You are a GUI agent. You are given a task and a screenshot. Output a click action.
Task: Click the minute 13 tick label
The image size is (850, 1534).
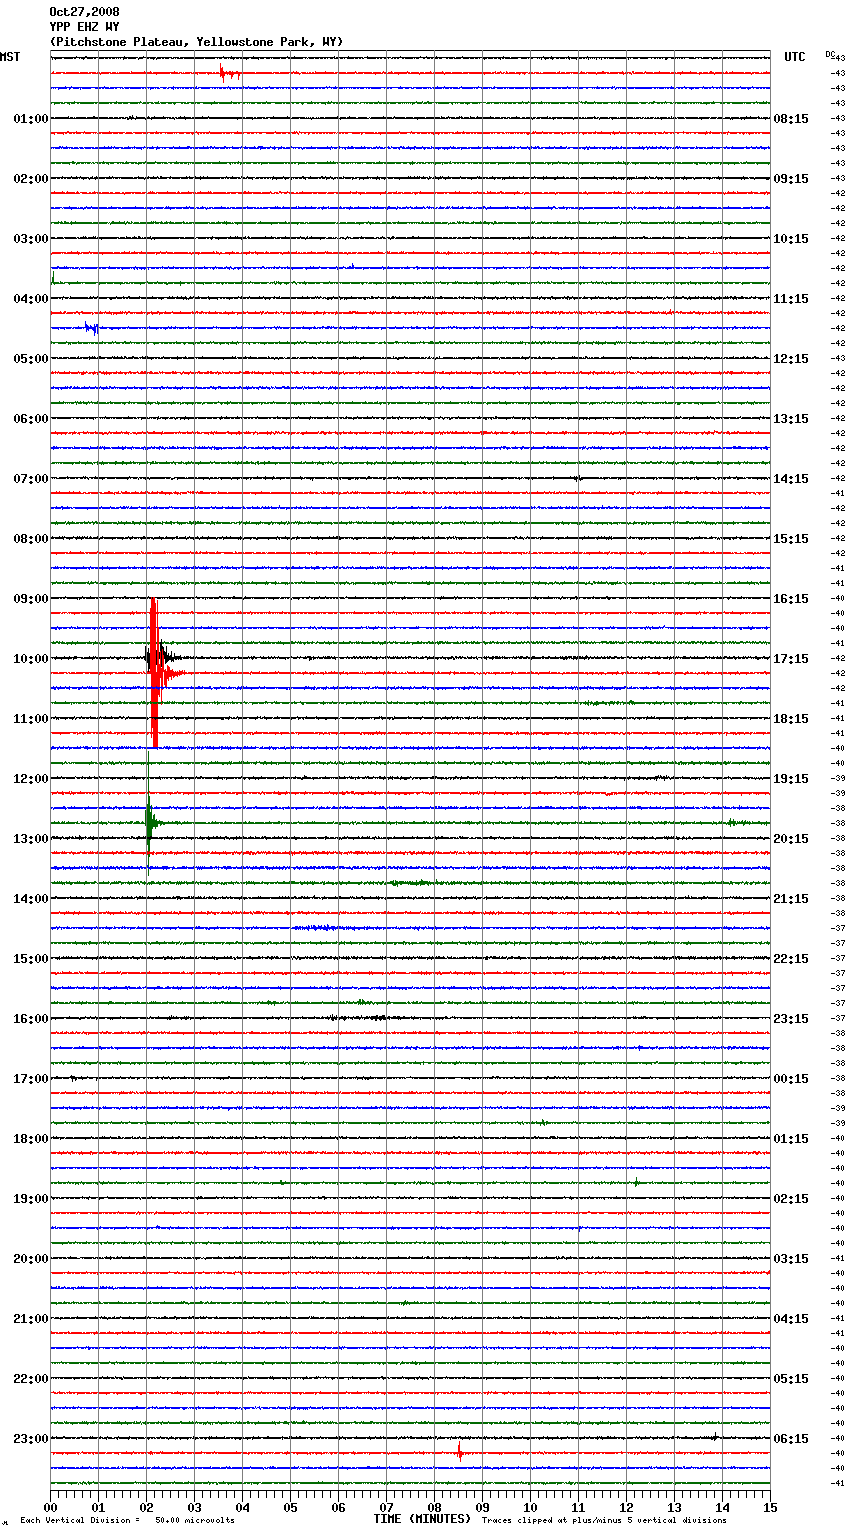pyautogui.click(x=674, y=1507)
